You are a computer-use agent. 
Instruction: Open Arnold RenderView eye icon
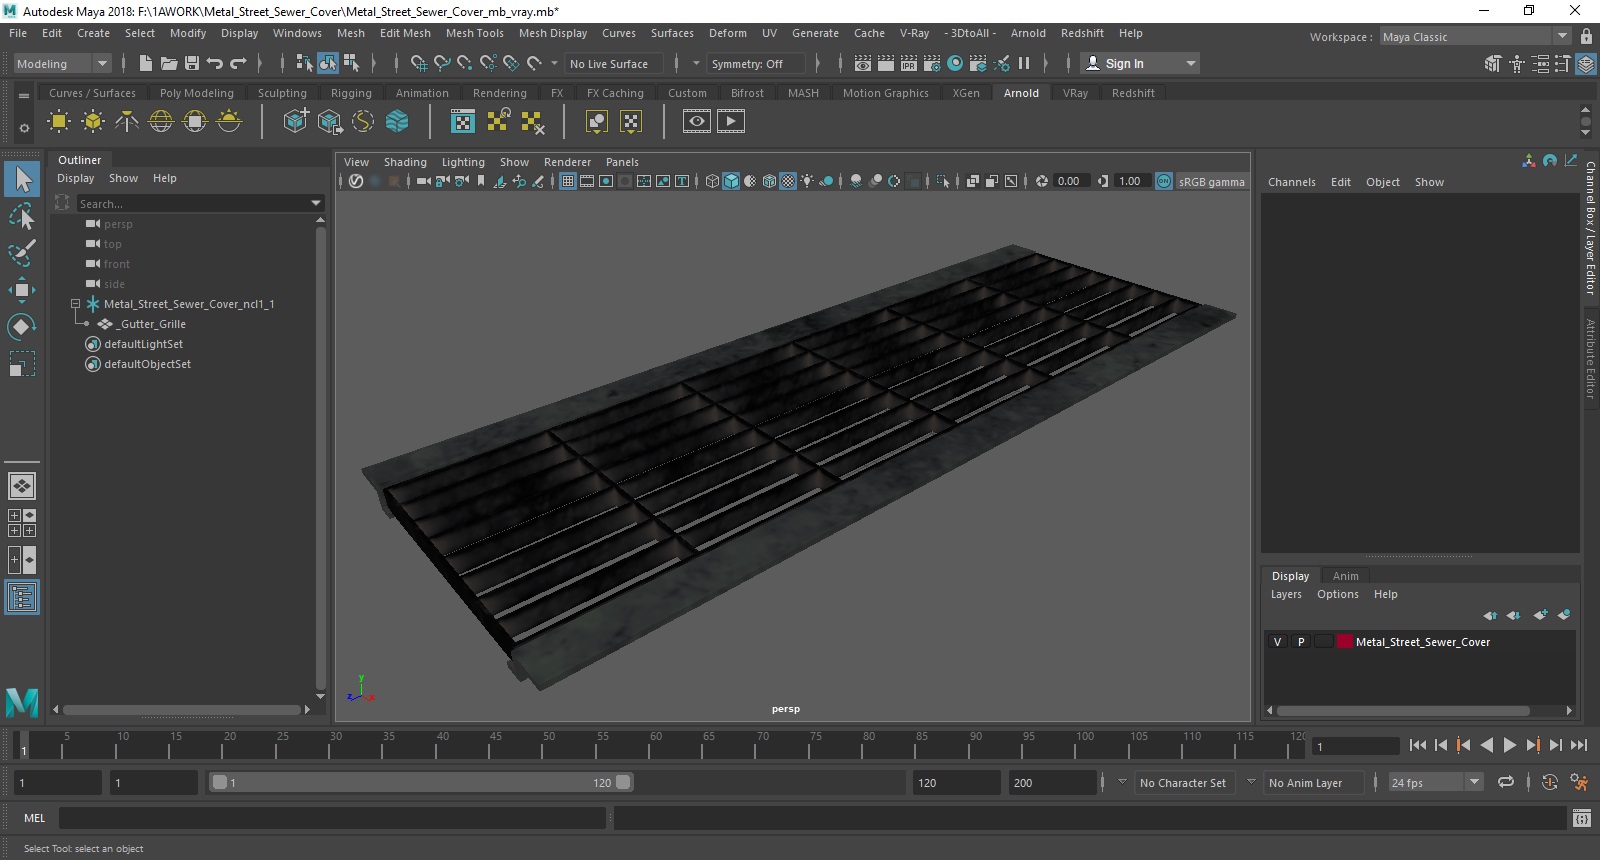click(697, 122)
